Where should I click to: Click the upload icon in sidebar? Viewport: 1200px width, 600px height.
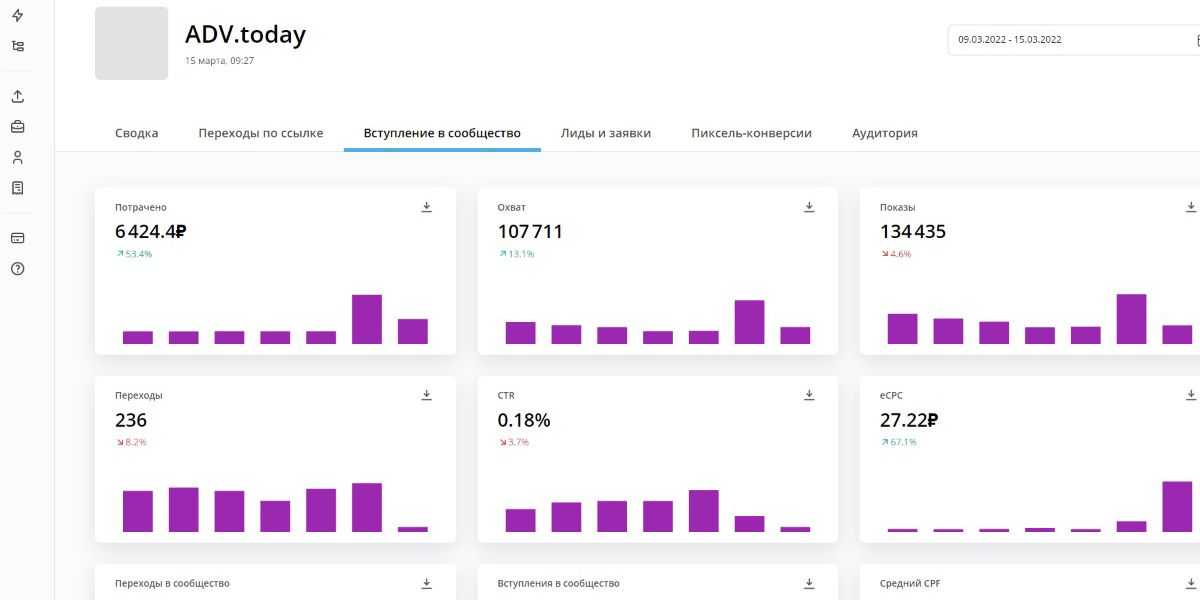pyautogui.click(x=17, y=97)
